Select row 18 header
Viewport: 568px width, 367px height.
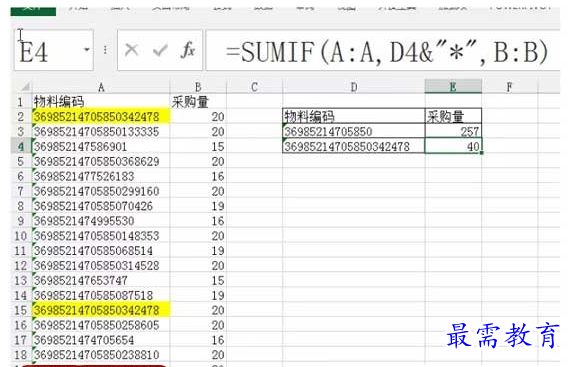[x=21, y=355]
